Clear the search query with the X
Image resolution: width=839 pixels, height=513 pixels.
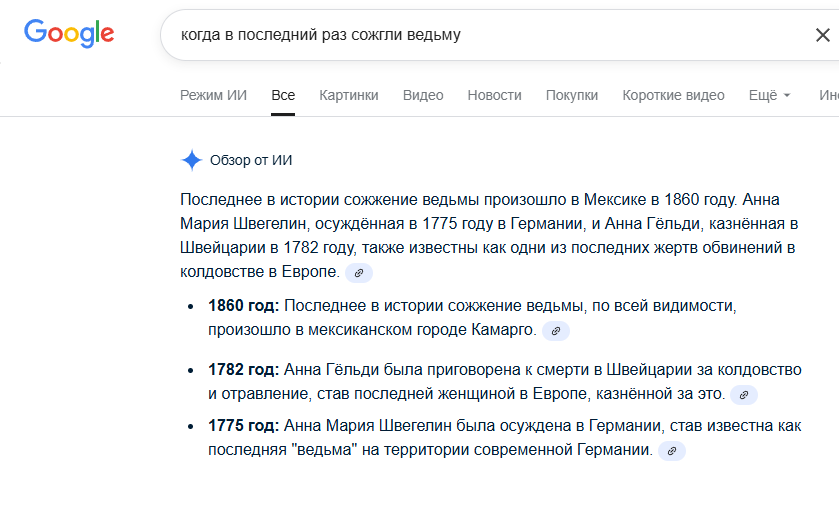[822, 35]
